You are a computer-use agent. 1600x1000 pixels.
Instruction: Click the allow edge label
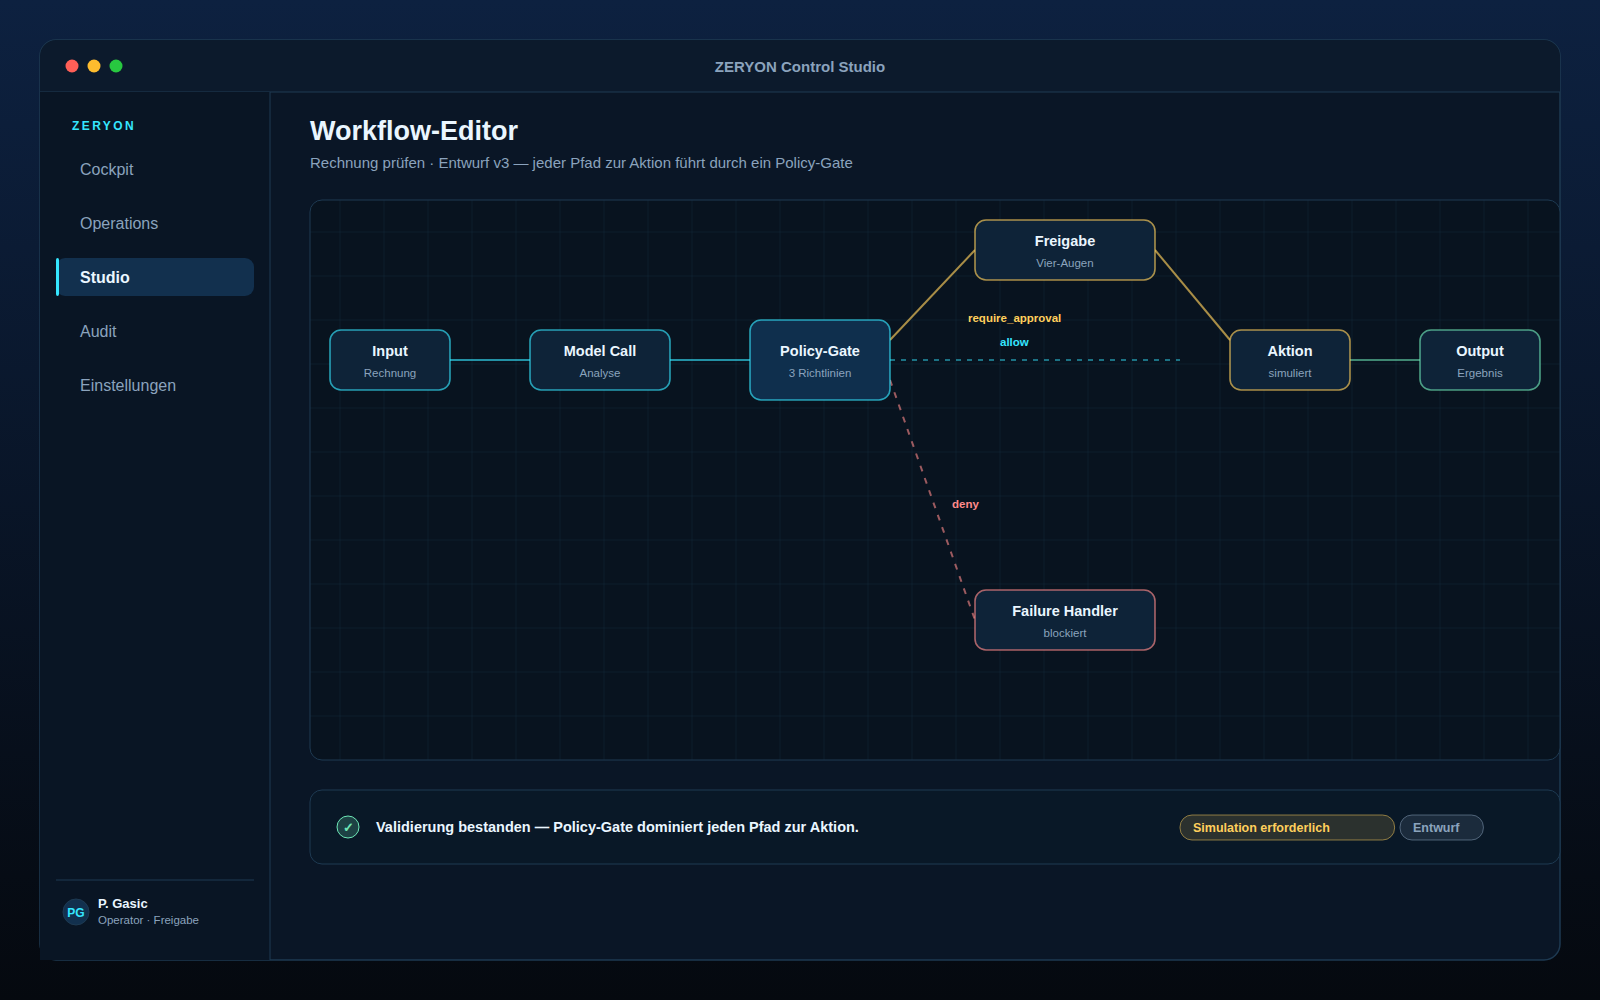pos(1014,342)
